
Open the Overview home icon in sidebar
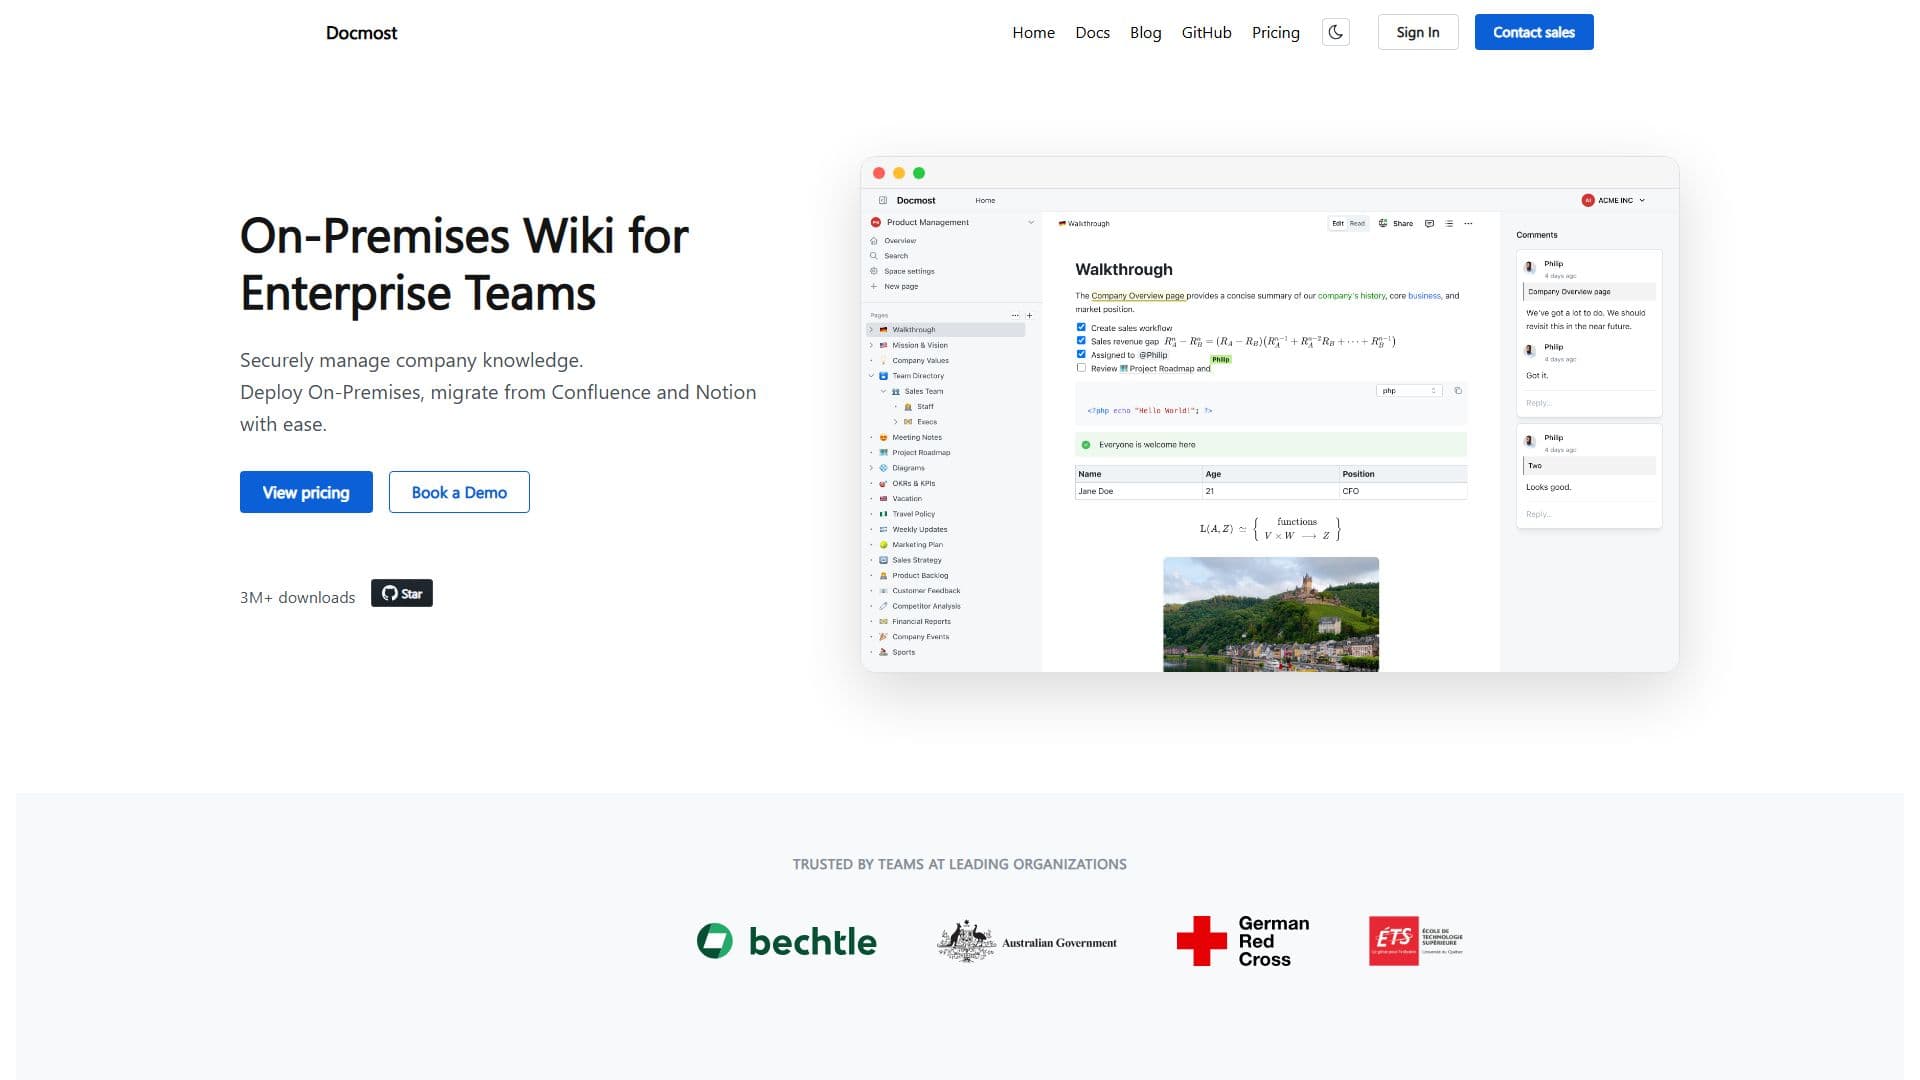point(874,241)
